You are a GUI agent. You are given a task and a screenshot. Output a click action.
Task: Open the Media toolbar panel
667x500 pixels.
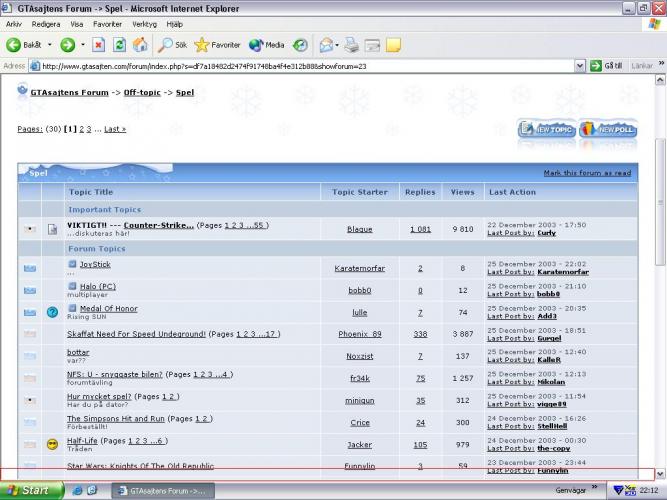click(x=267, y=45)
